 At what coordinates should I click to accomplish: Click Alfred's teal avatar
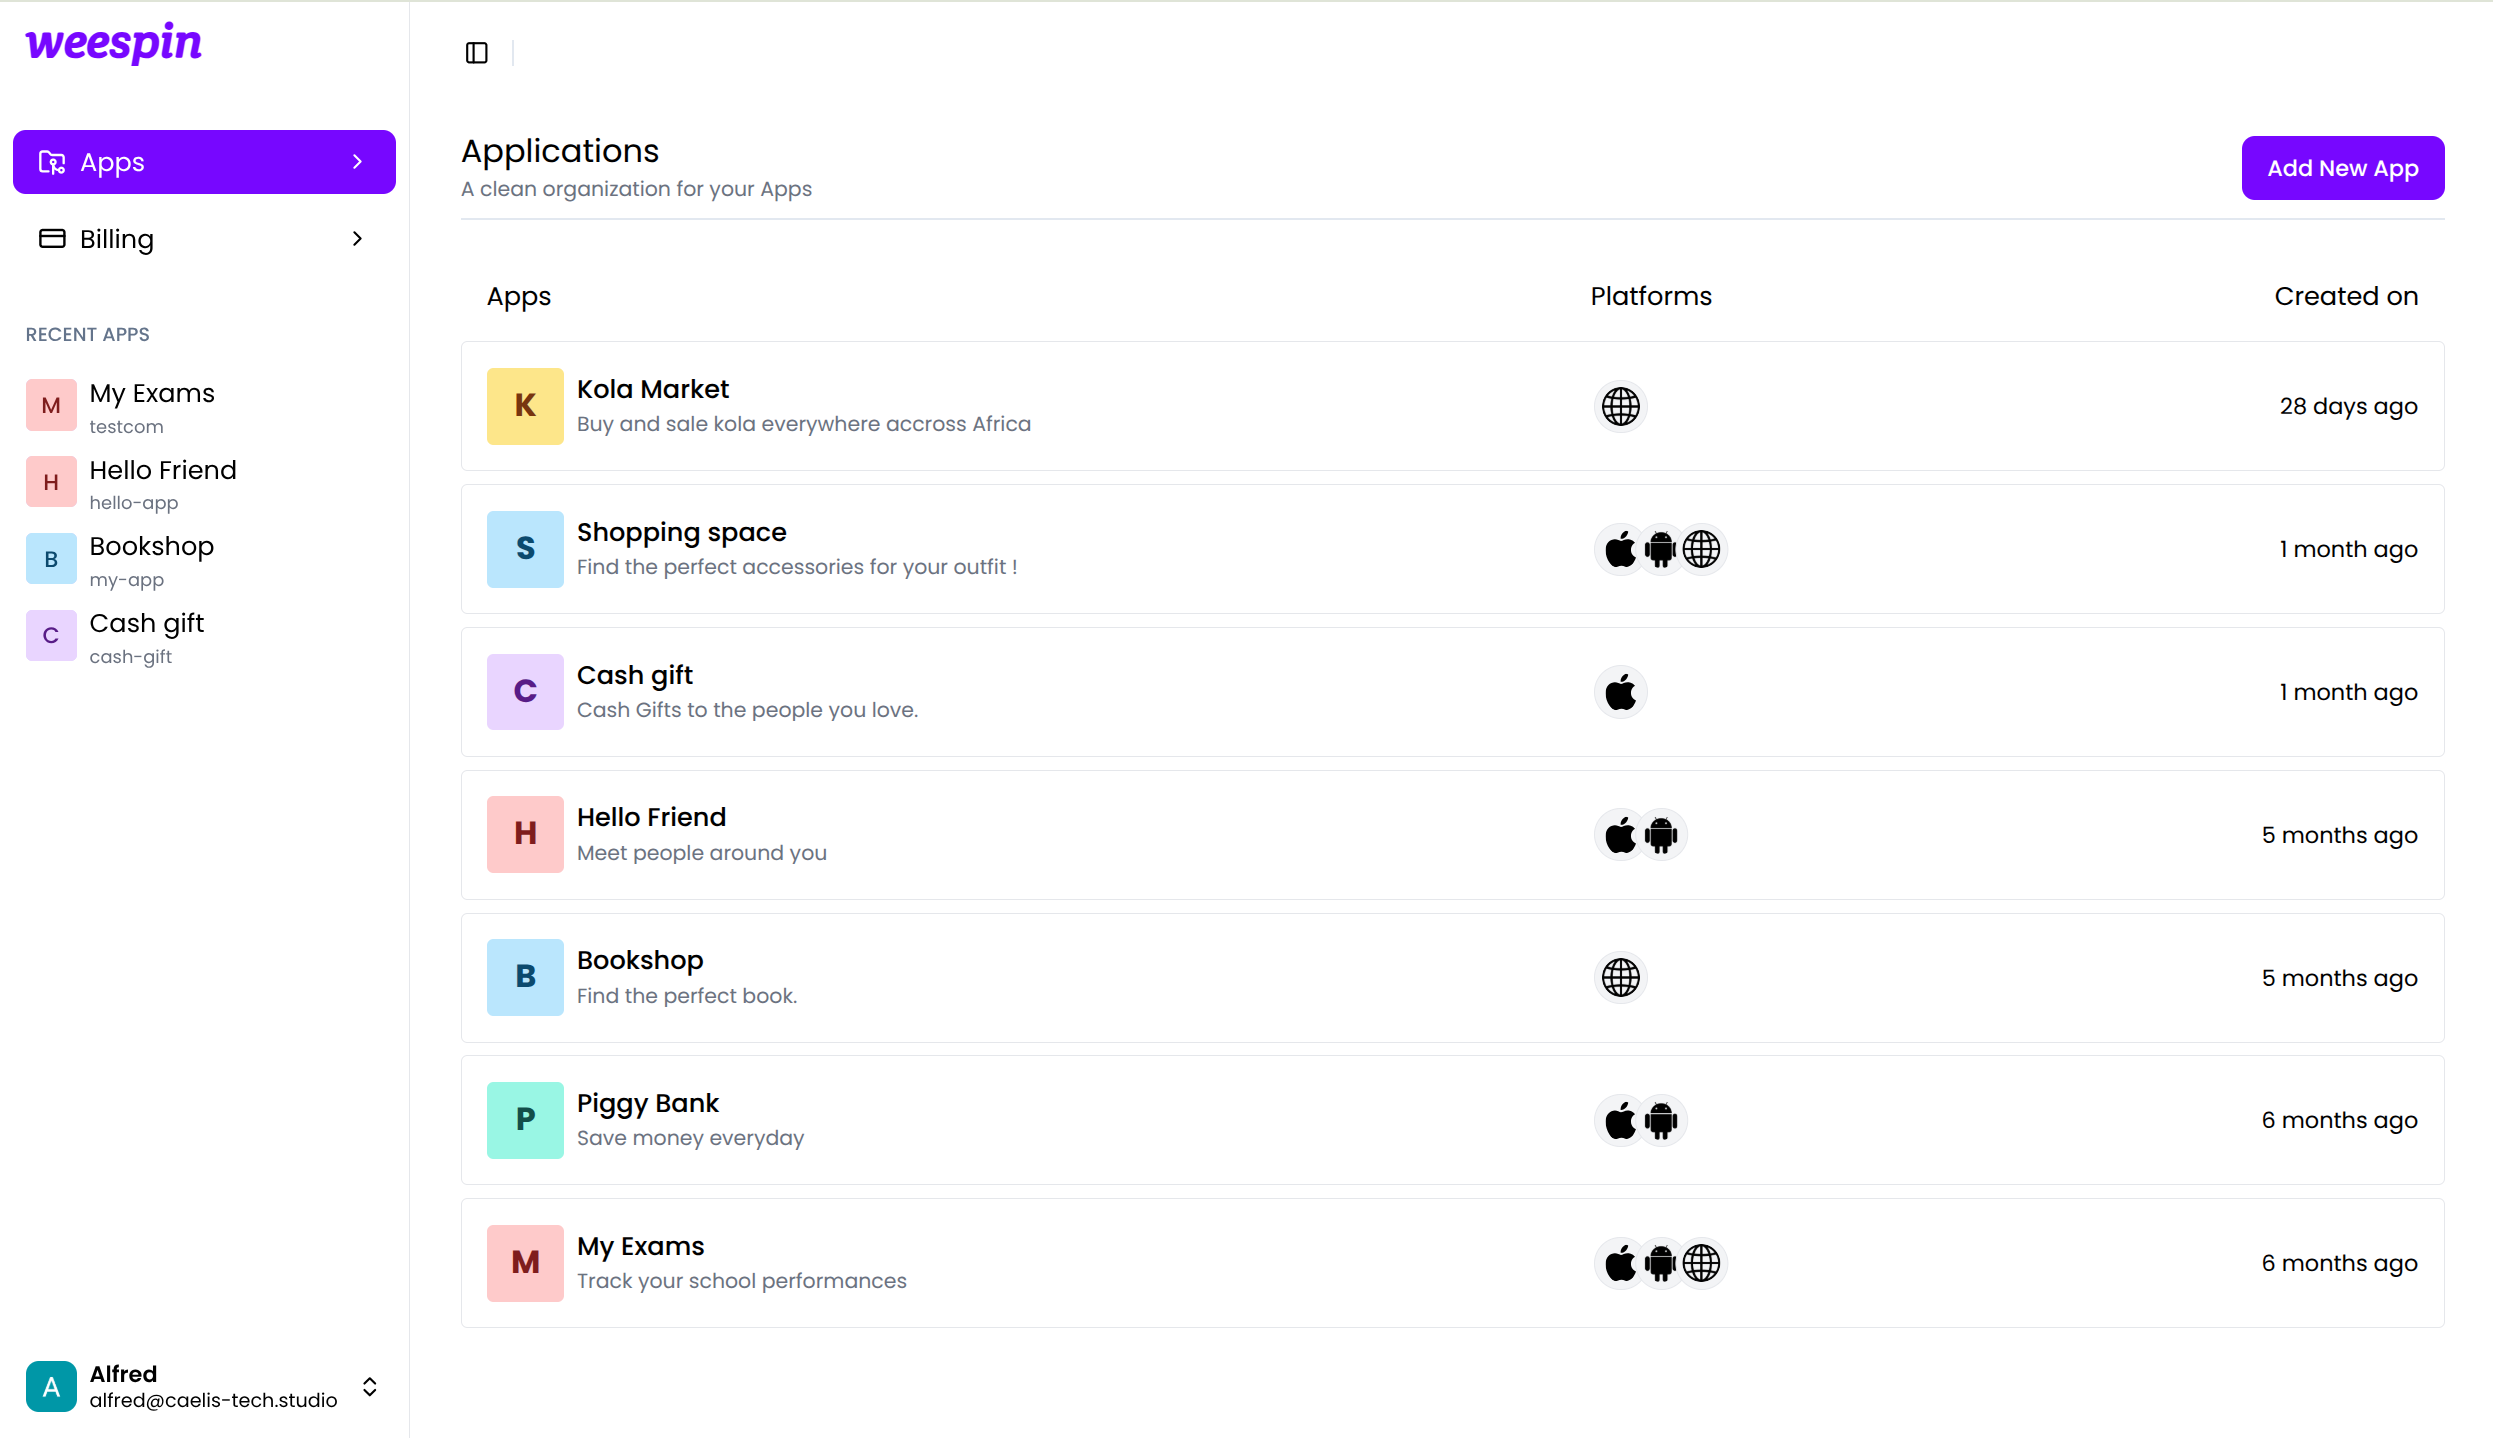pyautogui.click(x=50, y=1386)
